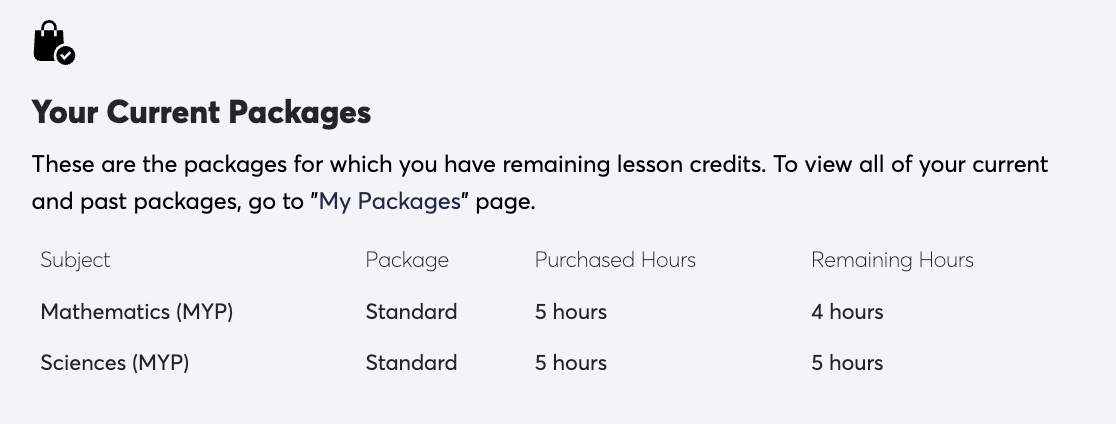Click 5 hours remaining for Sciences
Viewport: 1116px width, 424px height.
pos(847,363)
